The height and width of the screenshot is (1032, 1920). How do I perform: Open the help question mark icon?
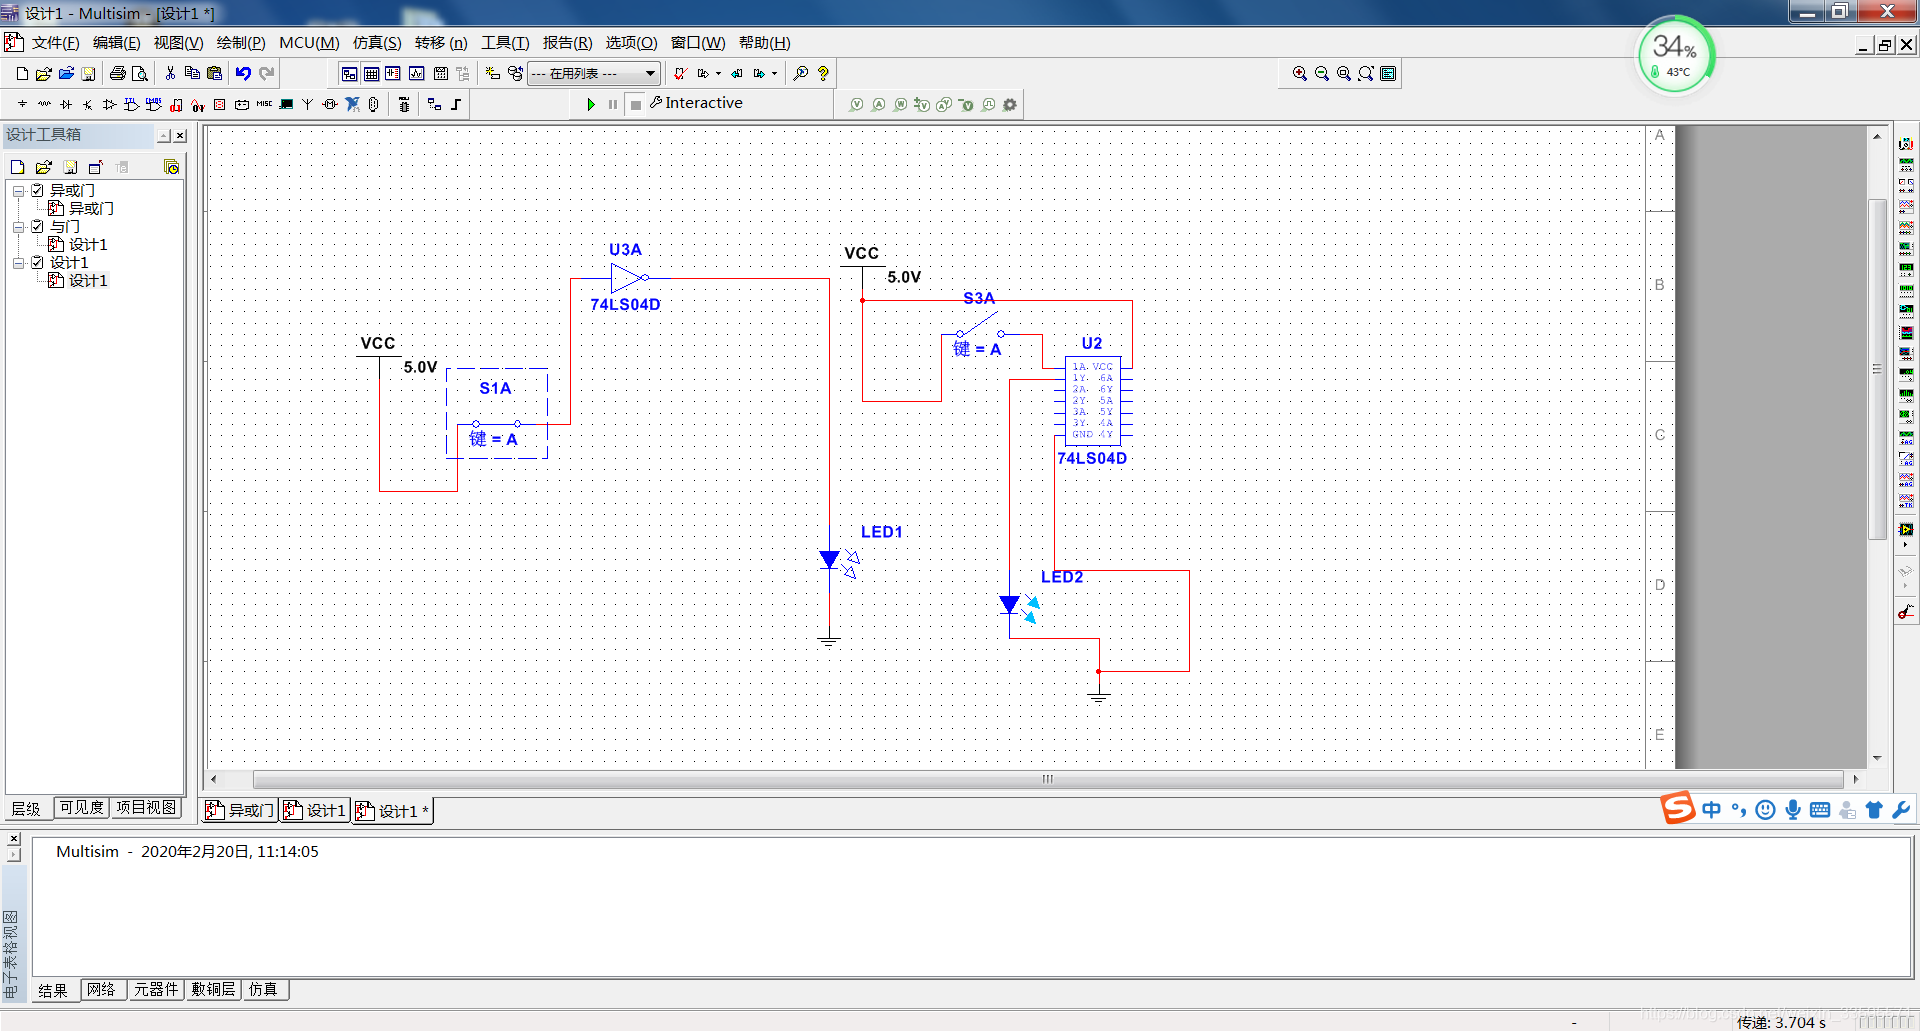(x=823, y=73)
